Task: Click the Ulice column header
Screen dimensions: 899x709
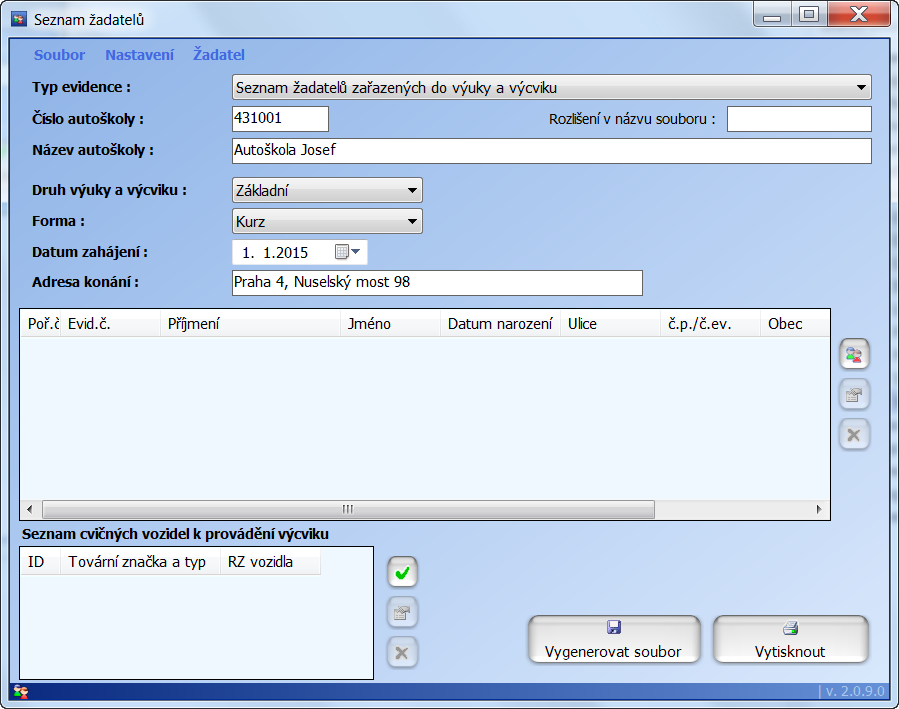Action: [x=610, y=324]
